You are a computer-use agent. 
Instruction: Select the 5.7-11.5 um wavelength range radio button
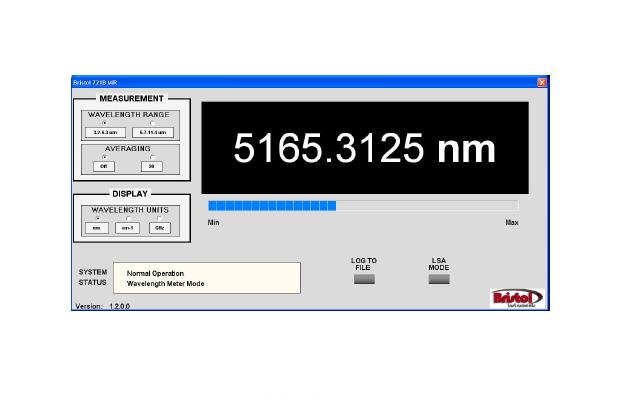(151, 123)
